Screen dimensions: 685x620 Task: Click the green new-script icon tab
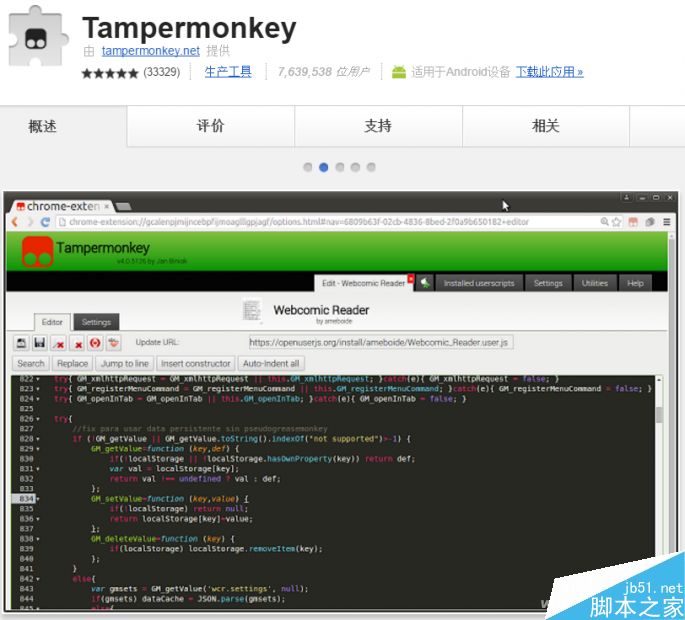[425, 283]
